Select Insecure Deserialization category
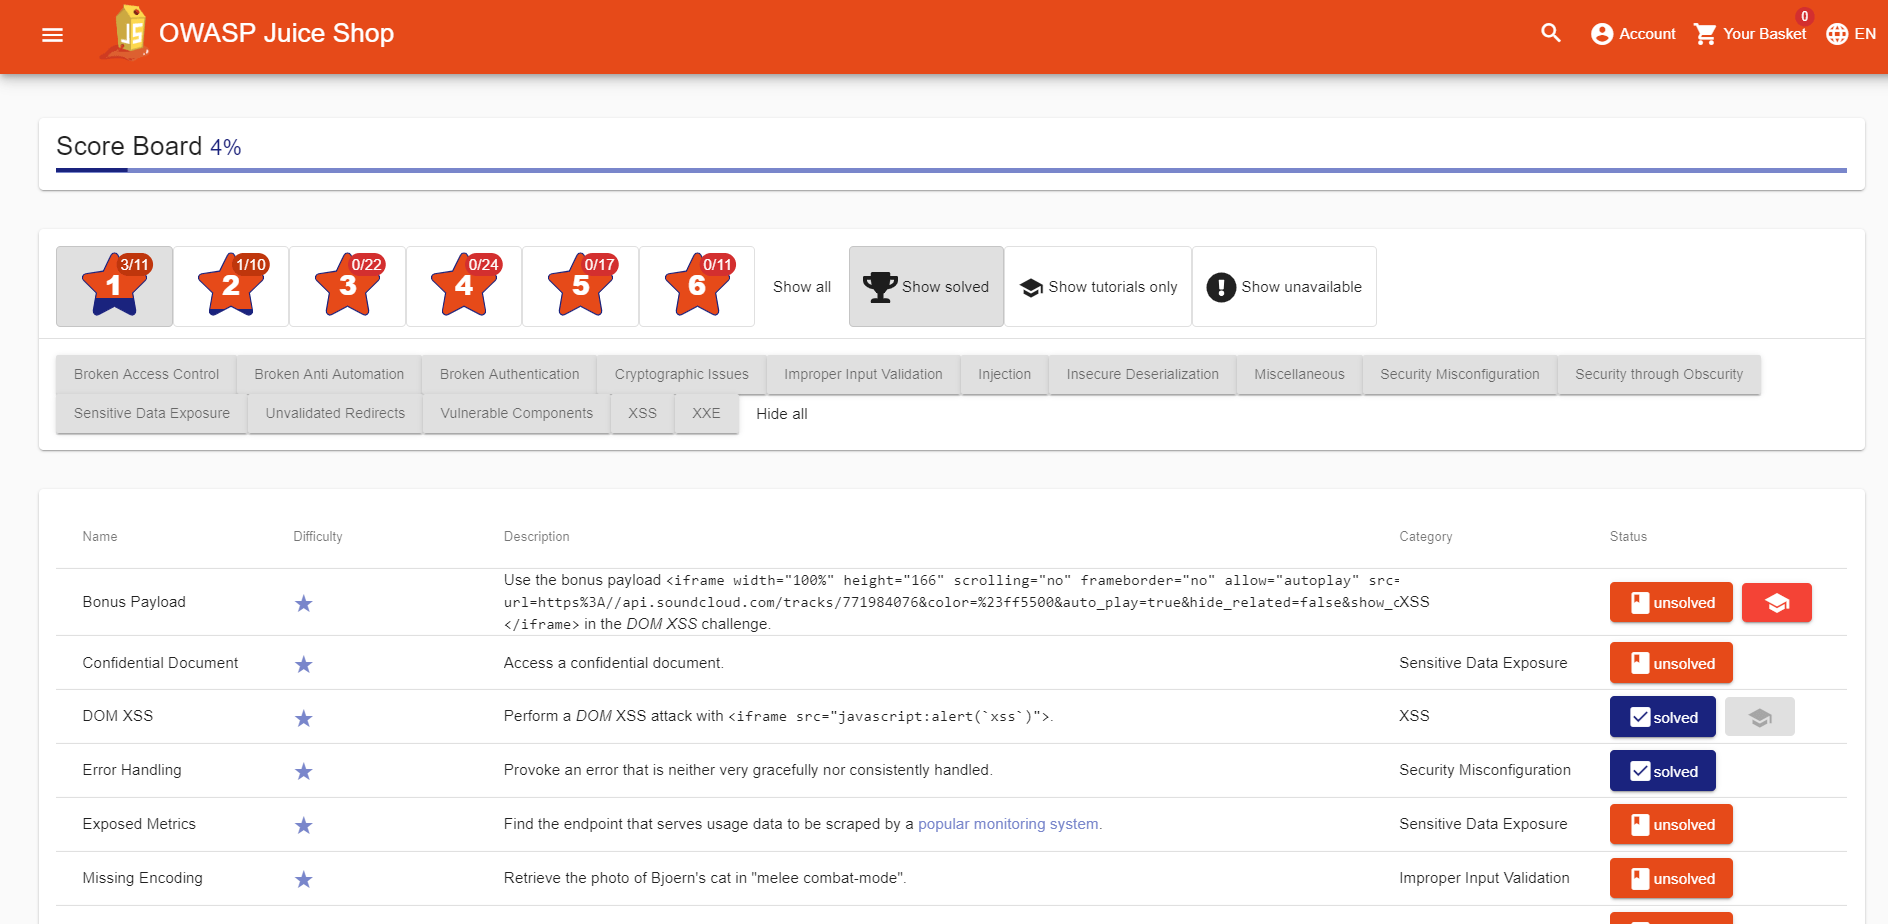Screen dimensions: 1888x924 point(1142,375)
